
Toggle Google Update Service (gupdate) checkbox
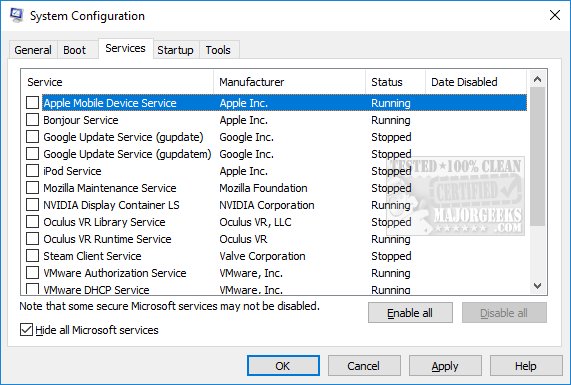[32, 137]
